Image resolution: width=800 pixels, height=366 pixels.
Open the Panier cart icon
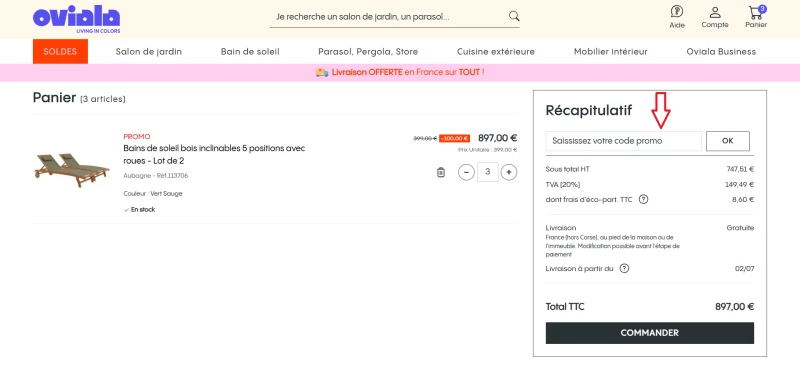[756, 17]
